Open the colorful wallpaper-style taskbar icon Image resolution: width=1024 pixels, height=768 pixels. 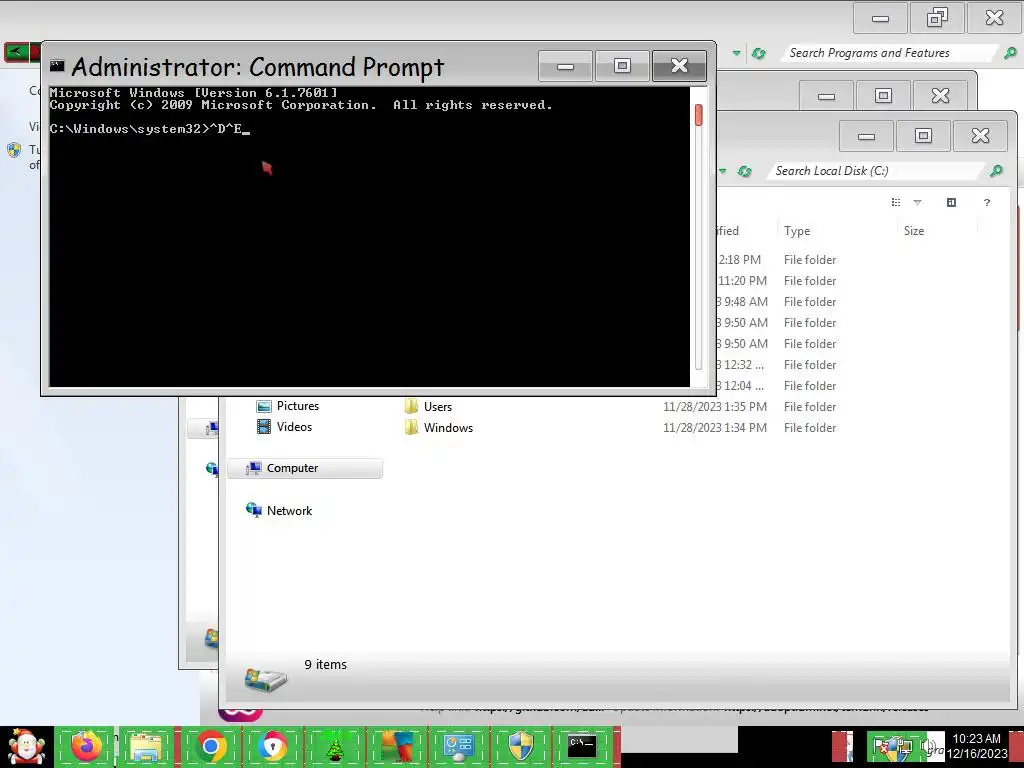click(x=396, y=746)
